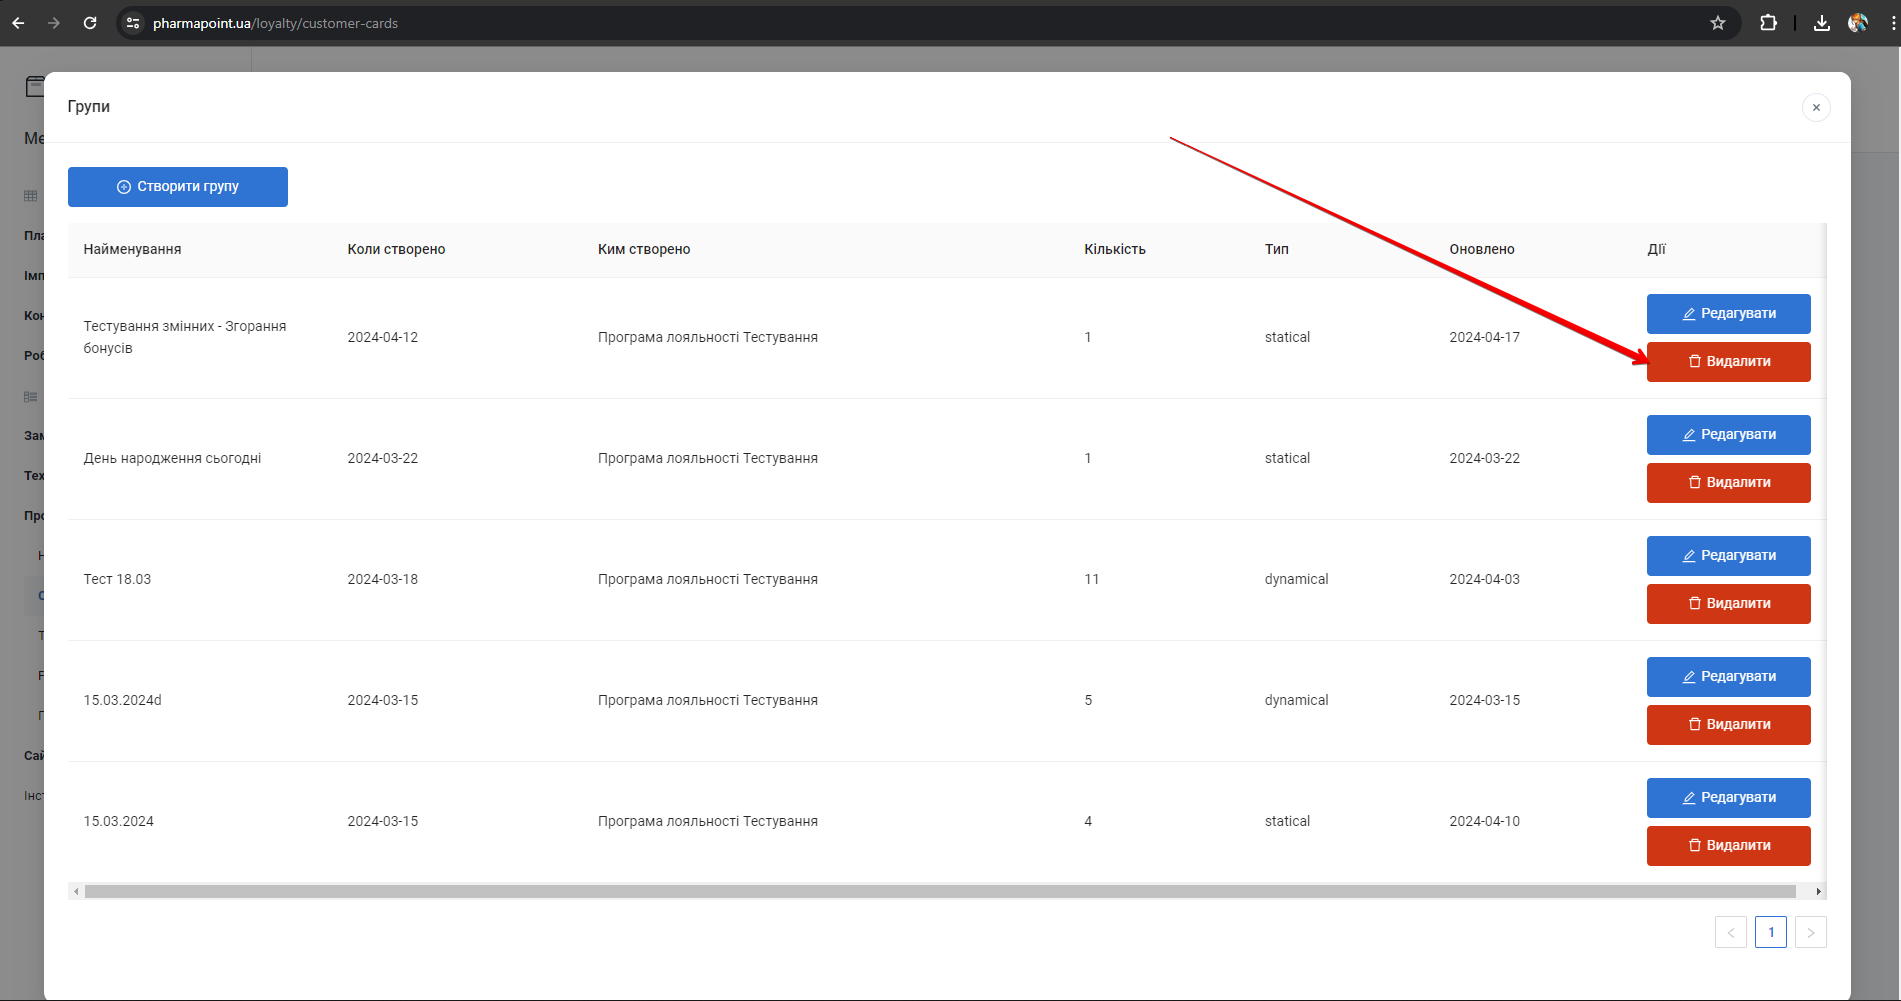The image size is (1901, 1001).
Task: Delete the Тест 18.03 group
Action: [1728, 604]
